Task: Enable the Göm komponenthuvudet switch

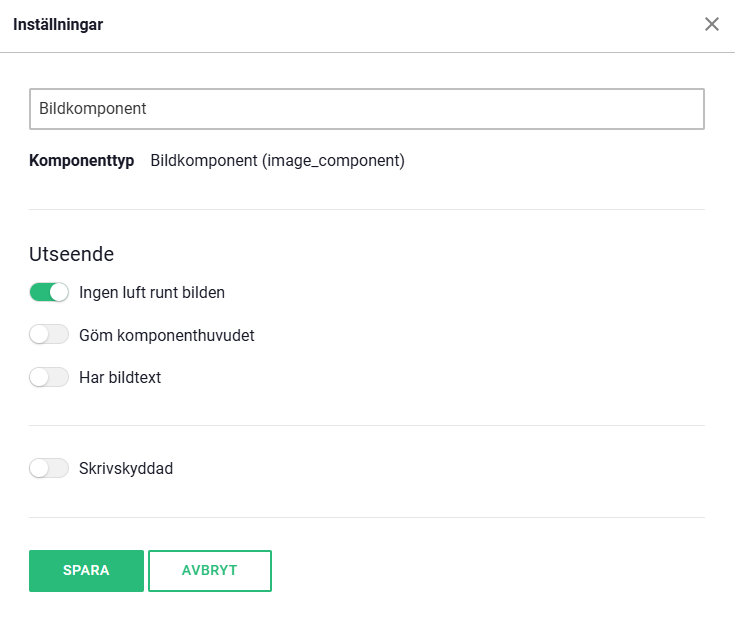Action: click(49, 335)
